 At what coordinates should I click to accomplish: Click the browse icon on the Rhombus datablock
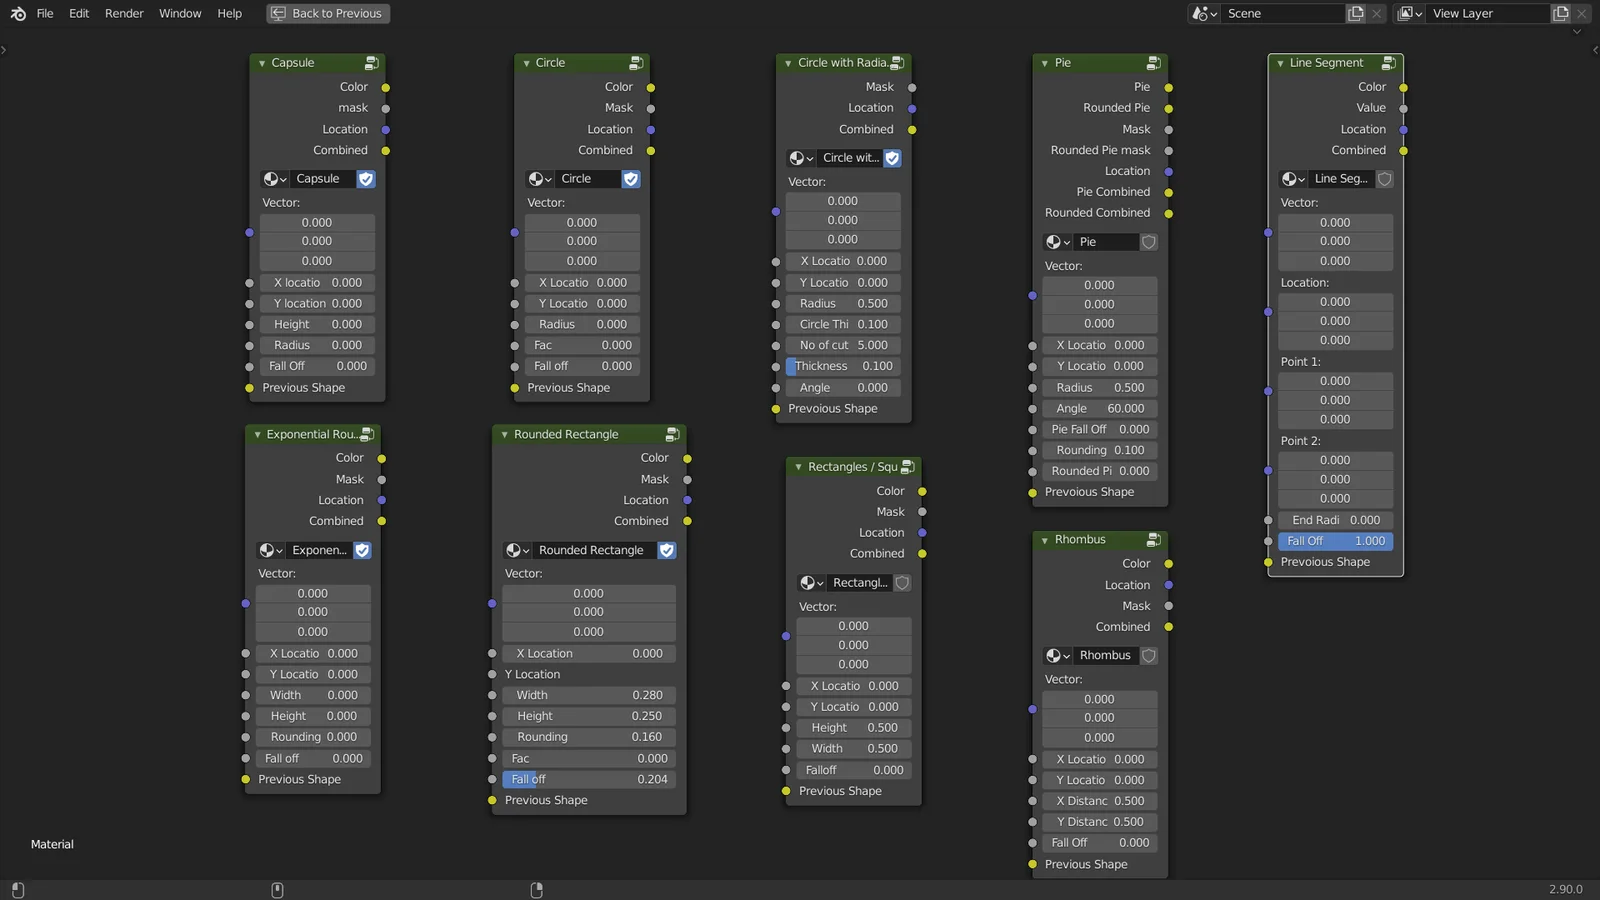[x=1057, y=655]
